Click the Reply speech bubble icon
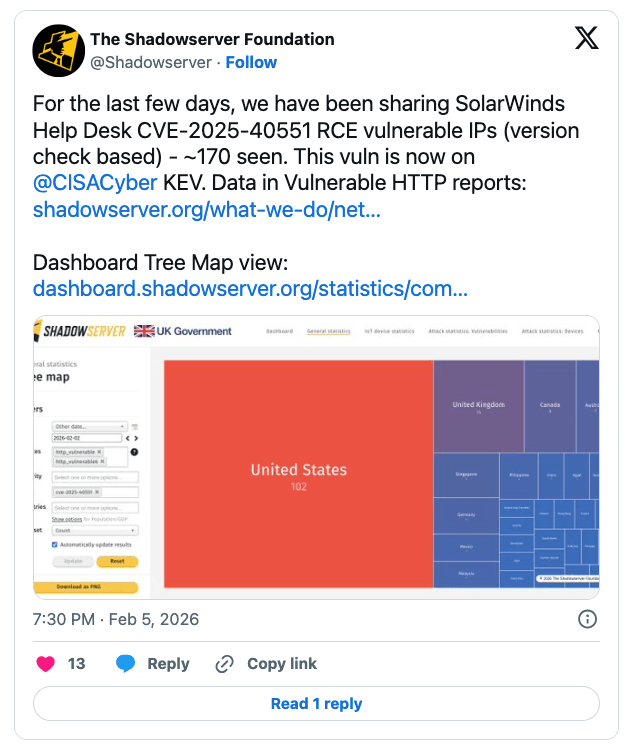632x752 pixels. (125, 663)
